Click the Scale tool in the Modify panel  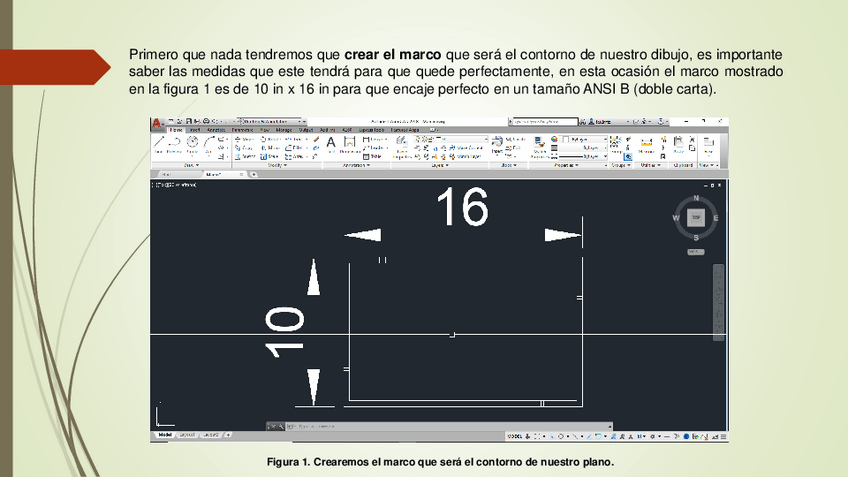pos(270,156)
